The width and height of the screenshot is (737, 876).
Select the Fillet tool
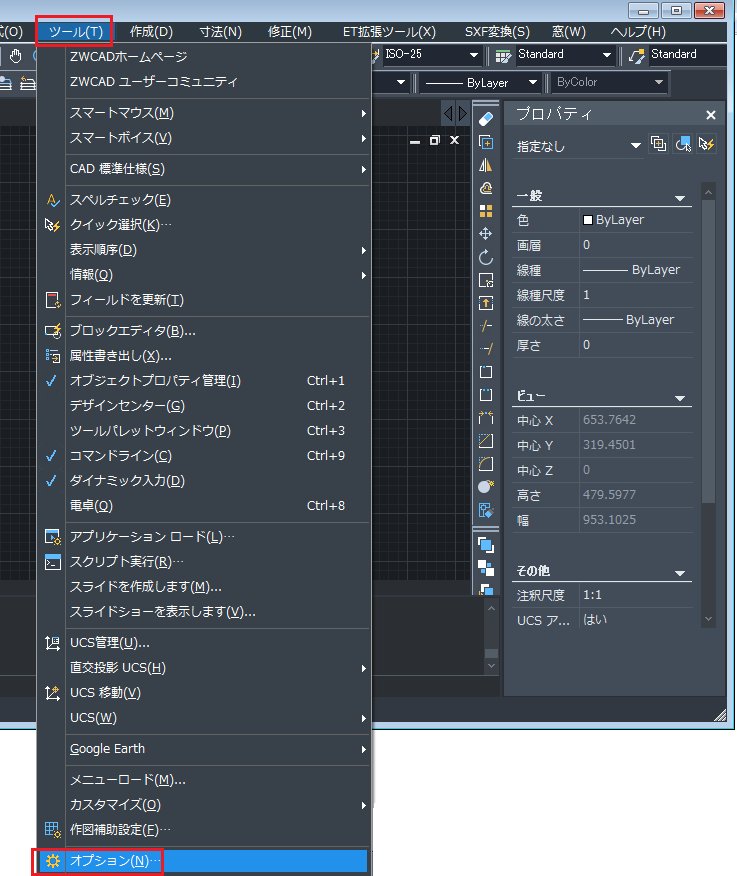click(x=486, y=464)
